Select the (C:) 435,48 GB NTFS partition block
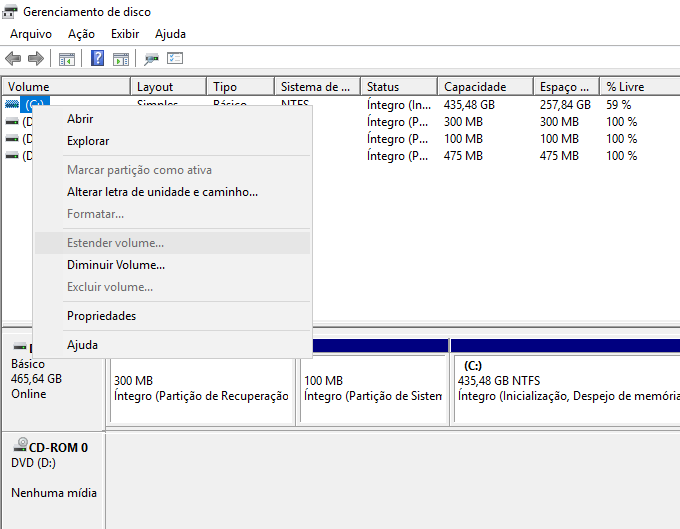This screenshot has width=680, height=529. point(567,388)
